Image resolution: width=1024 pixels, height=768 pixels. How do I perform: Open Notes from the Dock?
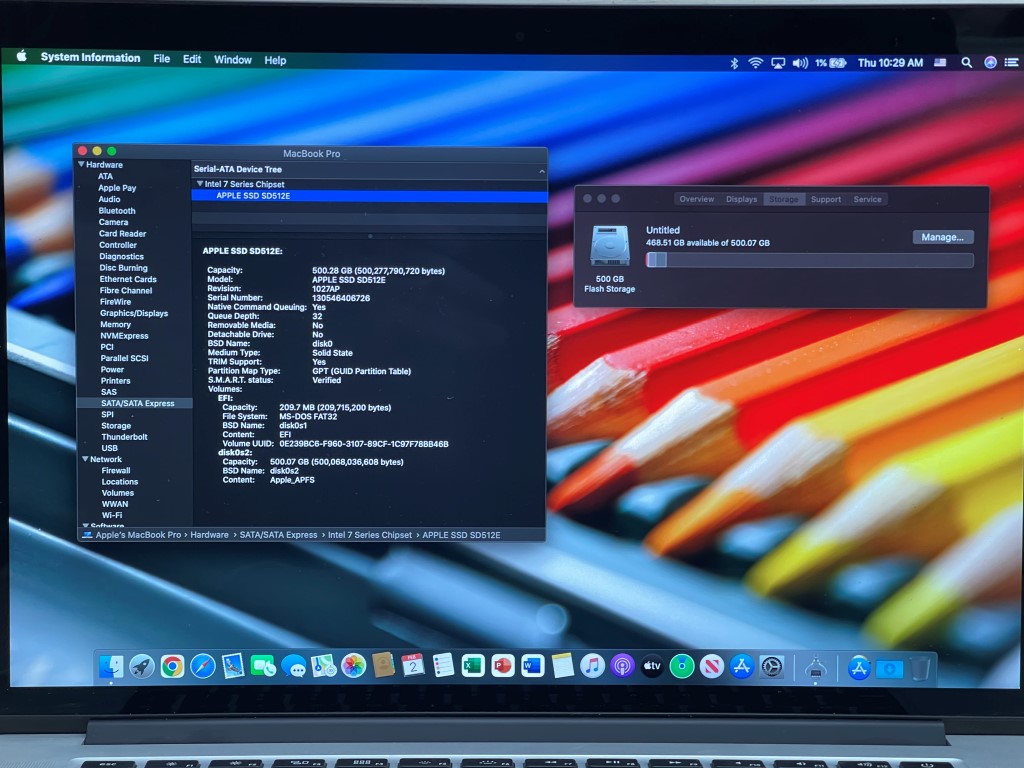562,666
